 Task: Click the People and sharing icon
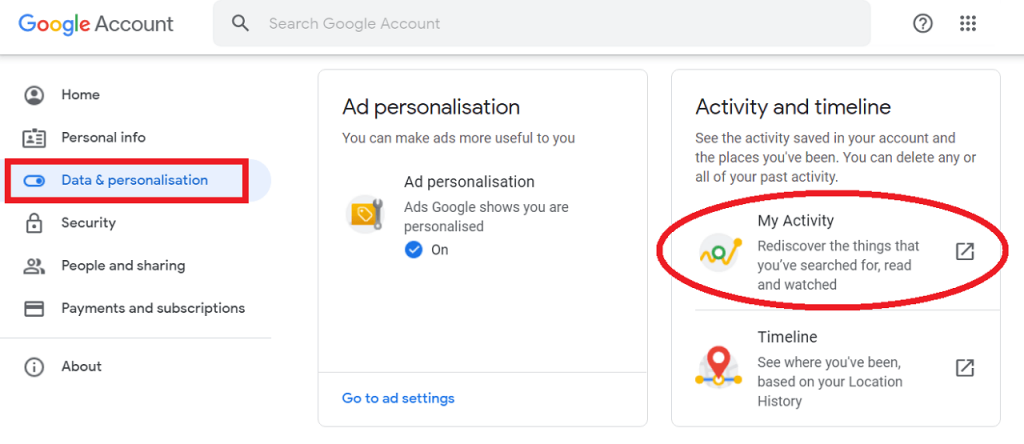pyautogui.click(x=34, y=266)
